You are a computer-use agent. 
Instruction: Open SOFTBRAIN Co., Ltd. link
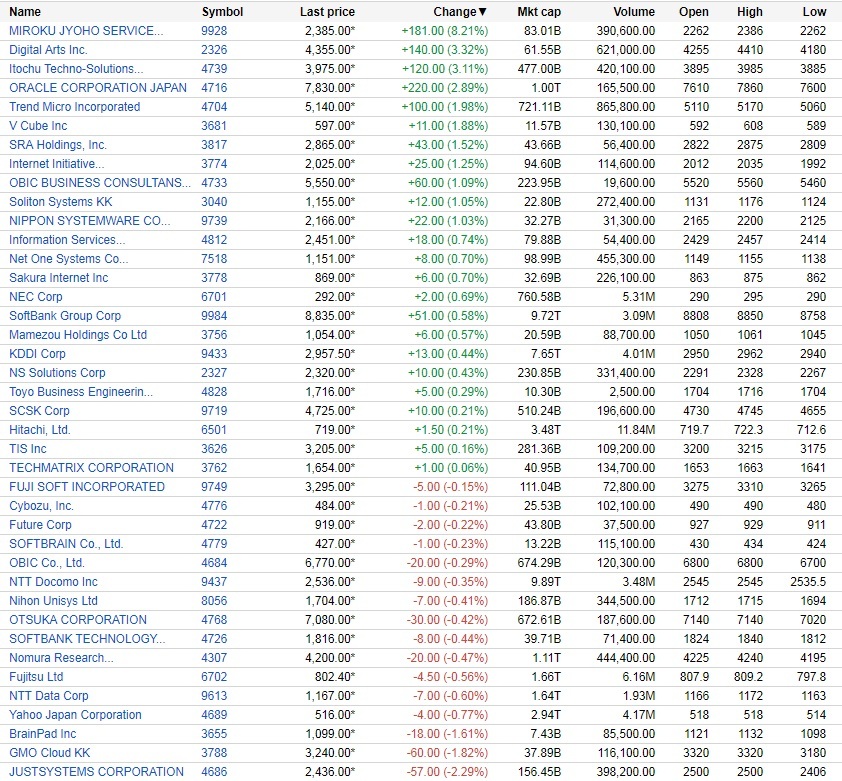point(66,544)
